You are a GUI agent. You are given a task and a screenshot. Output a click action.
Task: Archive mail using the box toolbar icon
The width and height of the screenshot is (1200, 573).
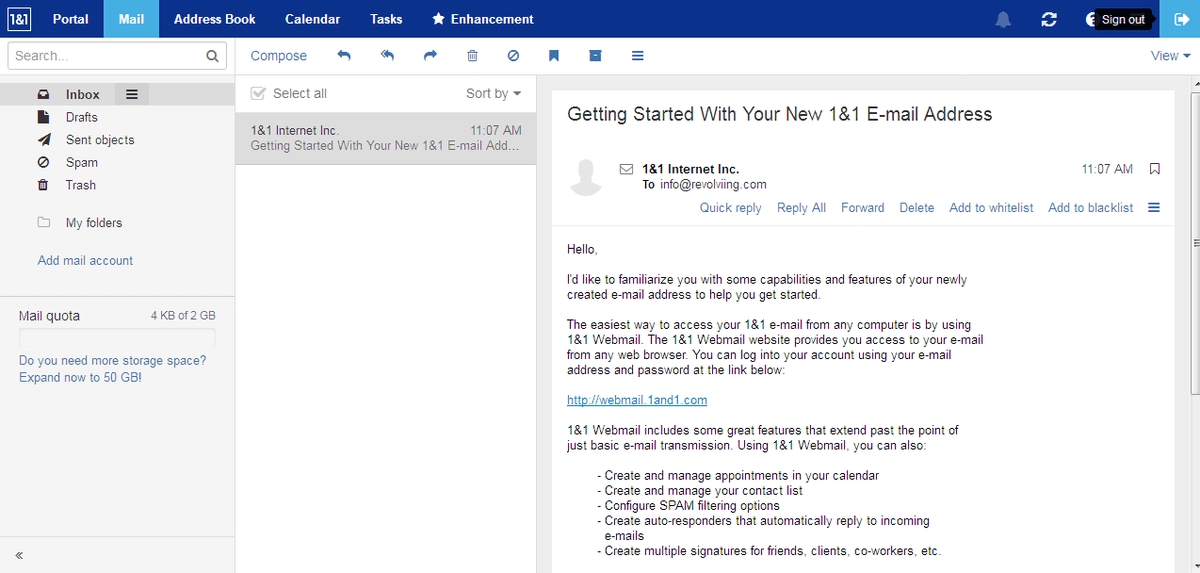click(x=595, y=56)
